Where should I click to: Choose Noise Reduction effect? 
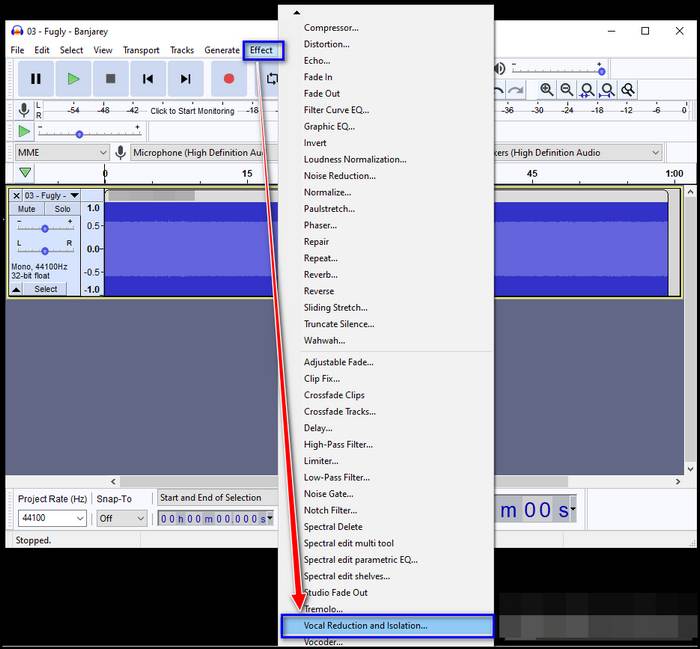386,176
